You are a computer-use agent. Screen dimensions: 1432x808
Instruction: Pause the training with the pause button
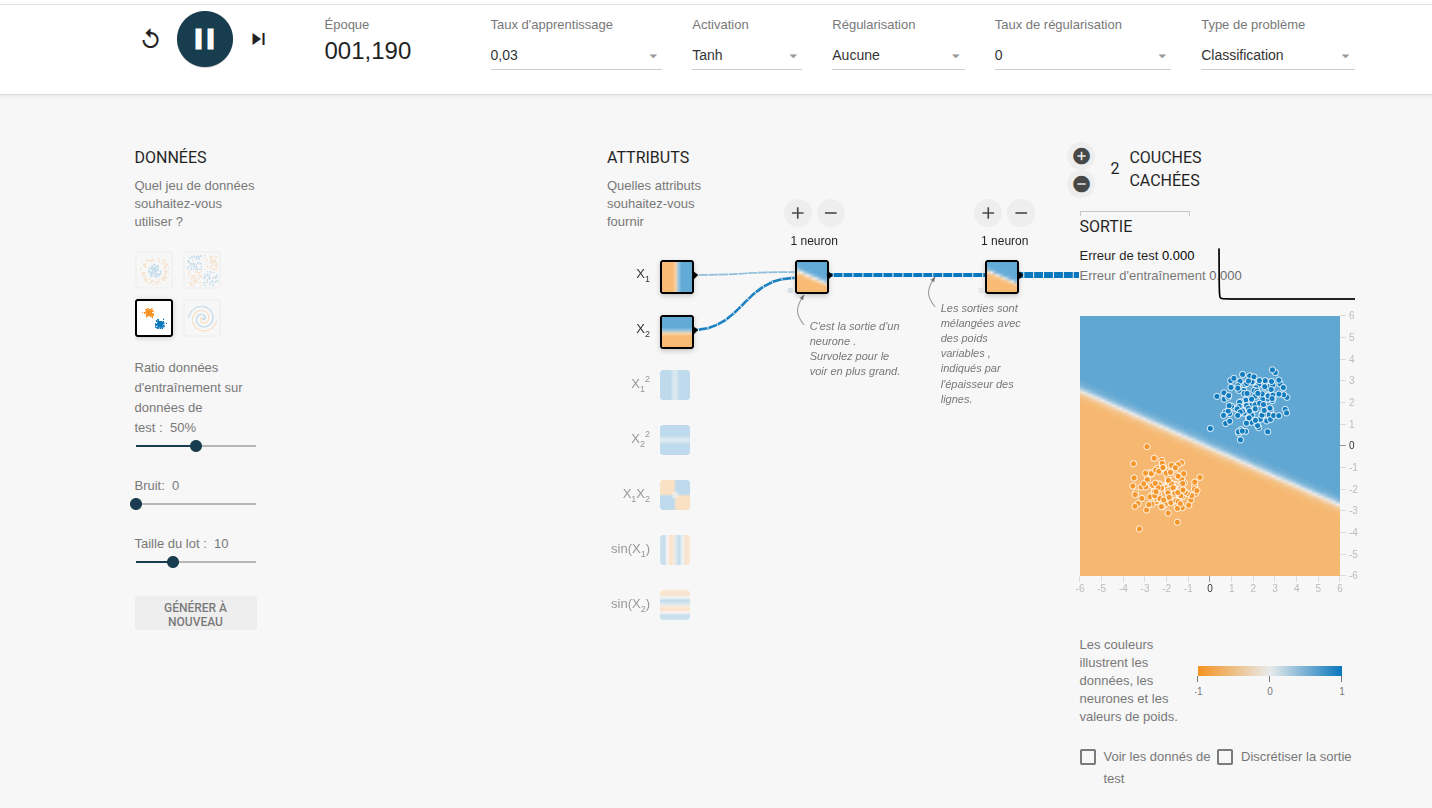205,39
